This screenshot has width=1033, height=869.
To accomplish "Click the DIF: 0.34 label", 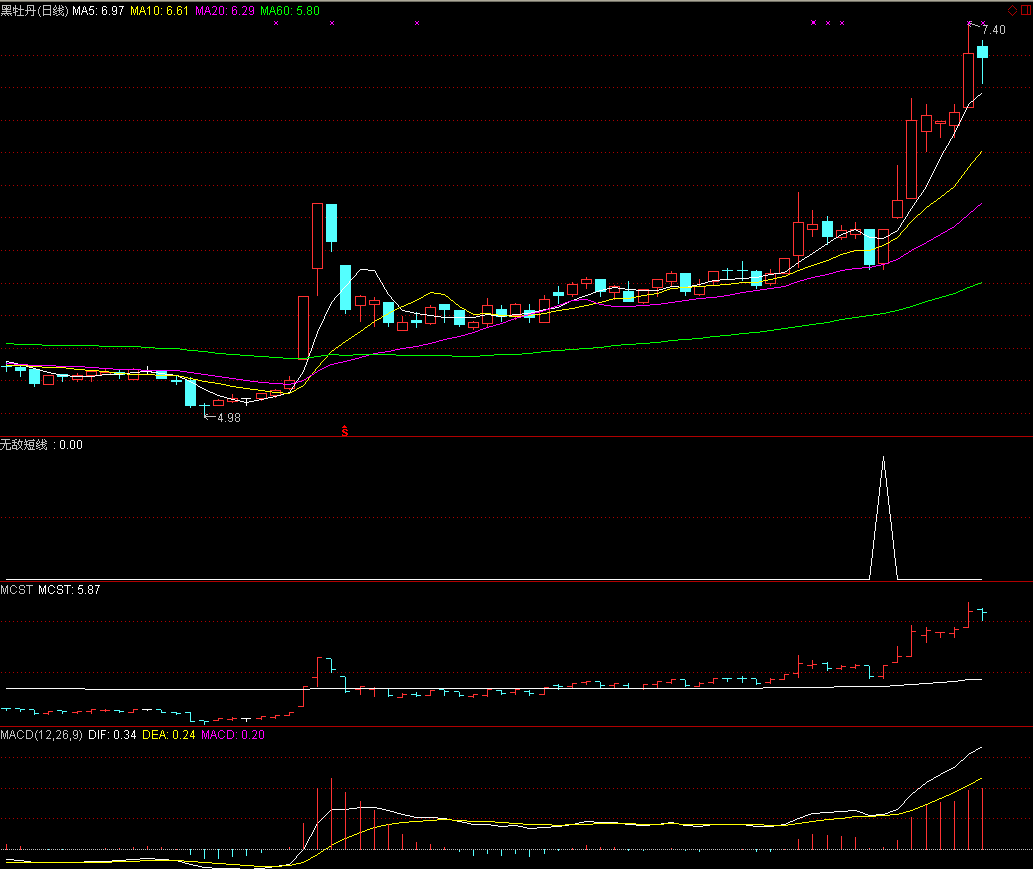I will [112, 735].
